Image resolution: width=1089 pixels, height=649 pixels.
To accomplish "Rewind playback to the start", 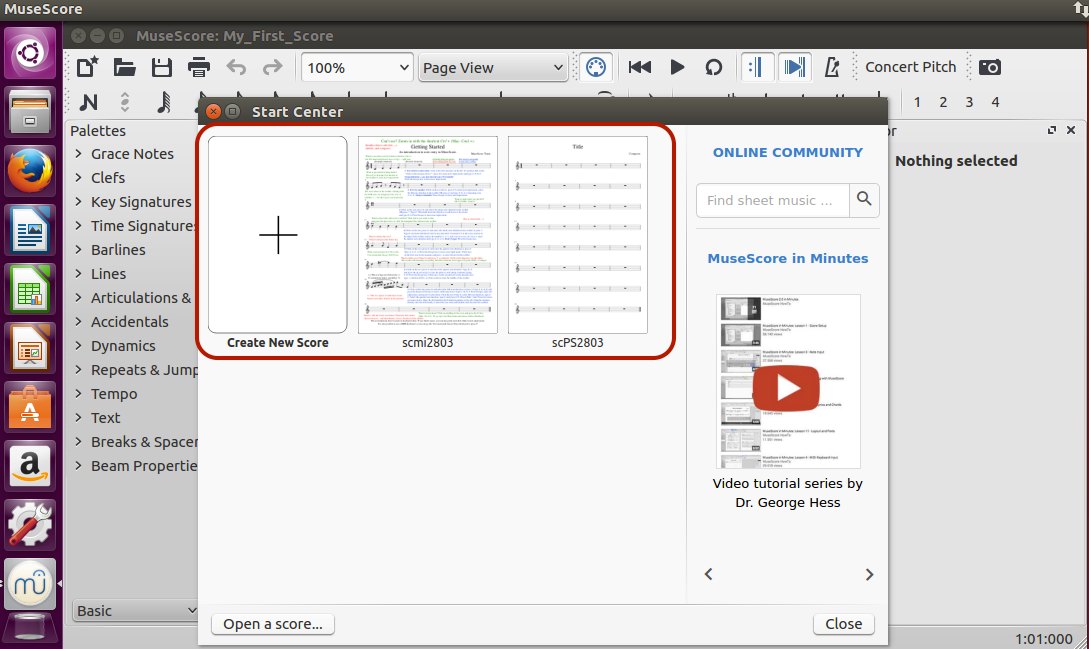I will tap(640, 67).
